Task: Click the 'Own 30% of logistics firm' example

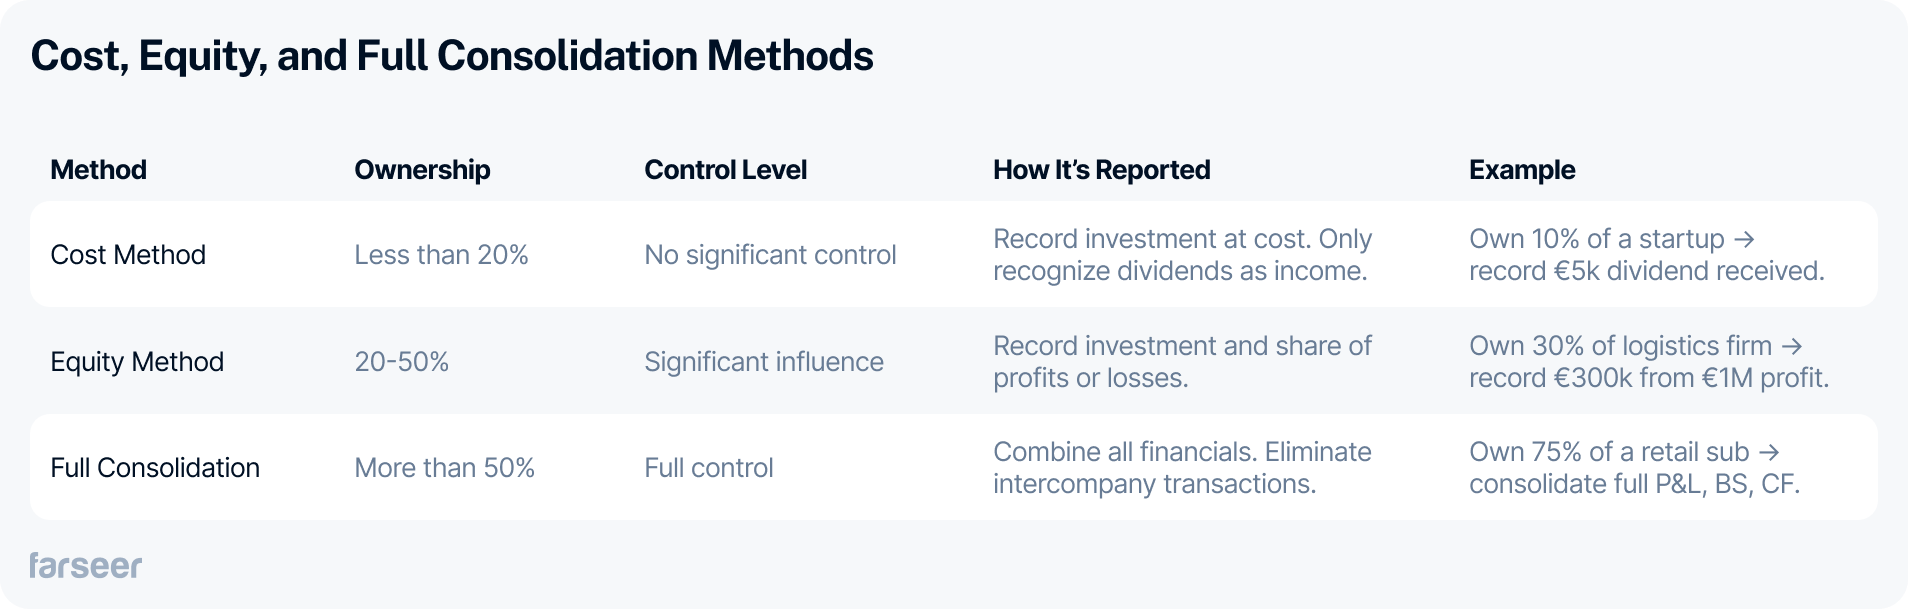Action: coord(1649,362)
